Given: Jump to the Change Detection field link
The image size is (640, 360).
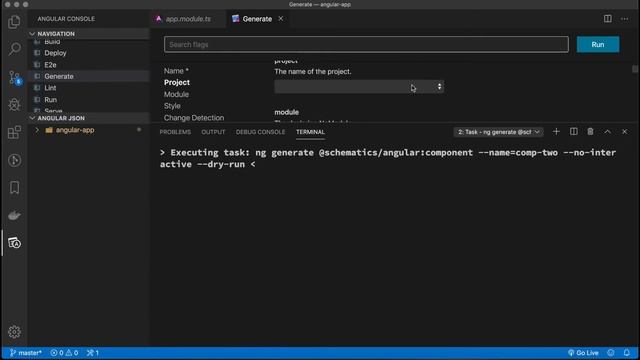Looking at the screenshot, I should [x=194, y=118].
